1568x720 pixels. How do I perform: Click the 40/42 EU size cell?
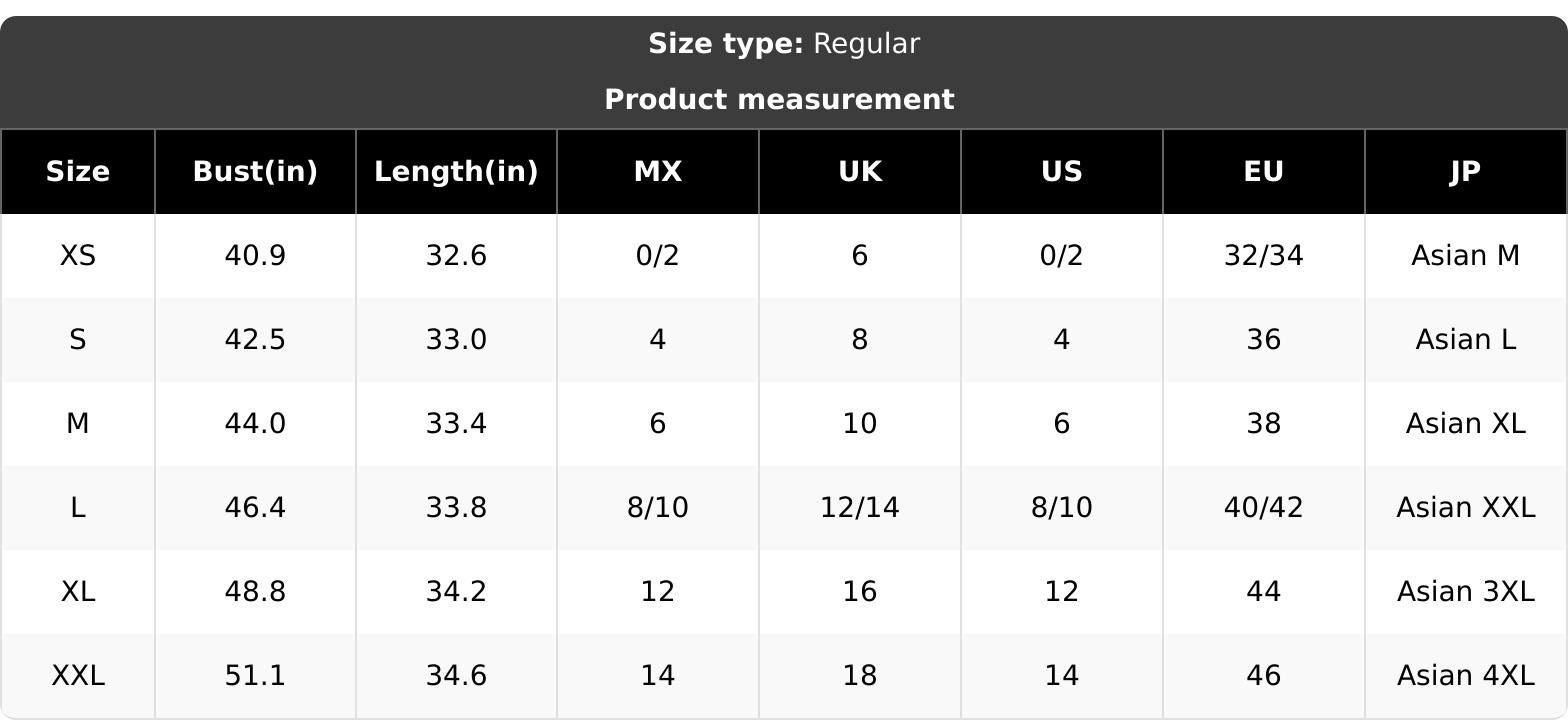(1264, 508)
